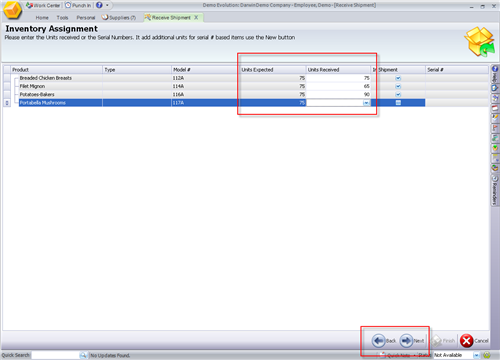Switch to the Suppliers (7) tab
500x360 pixels.
pos(119,18)
